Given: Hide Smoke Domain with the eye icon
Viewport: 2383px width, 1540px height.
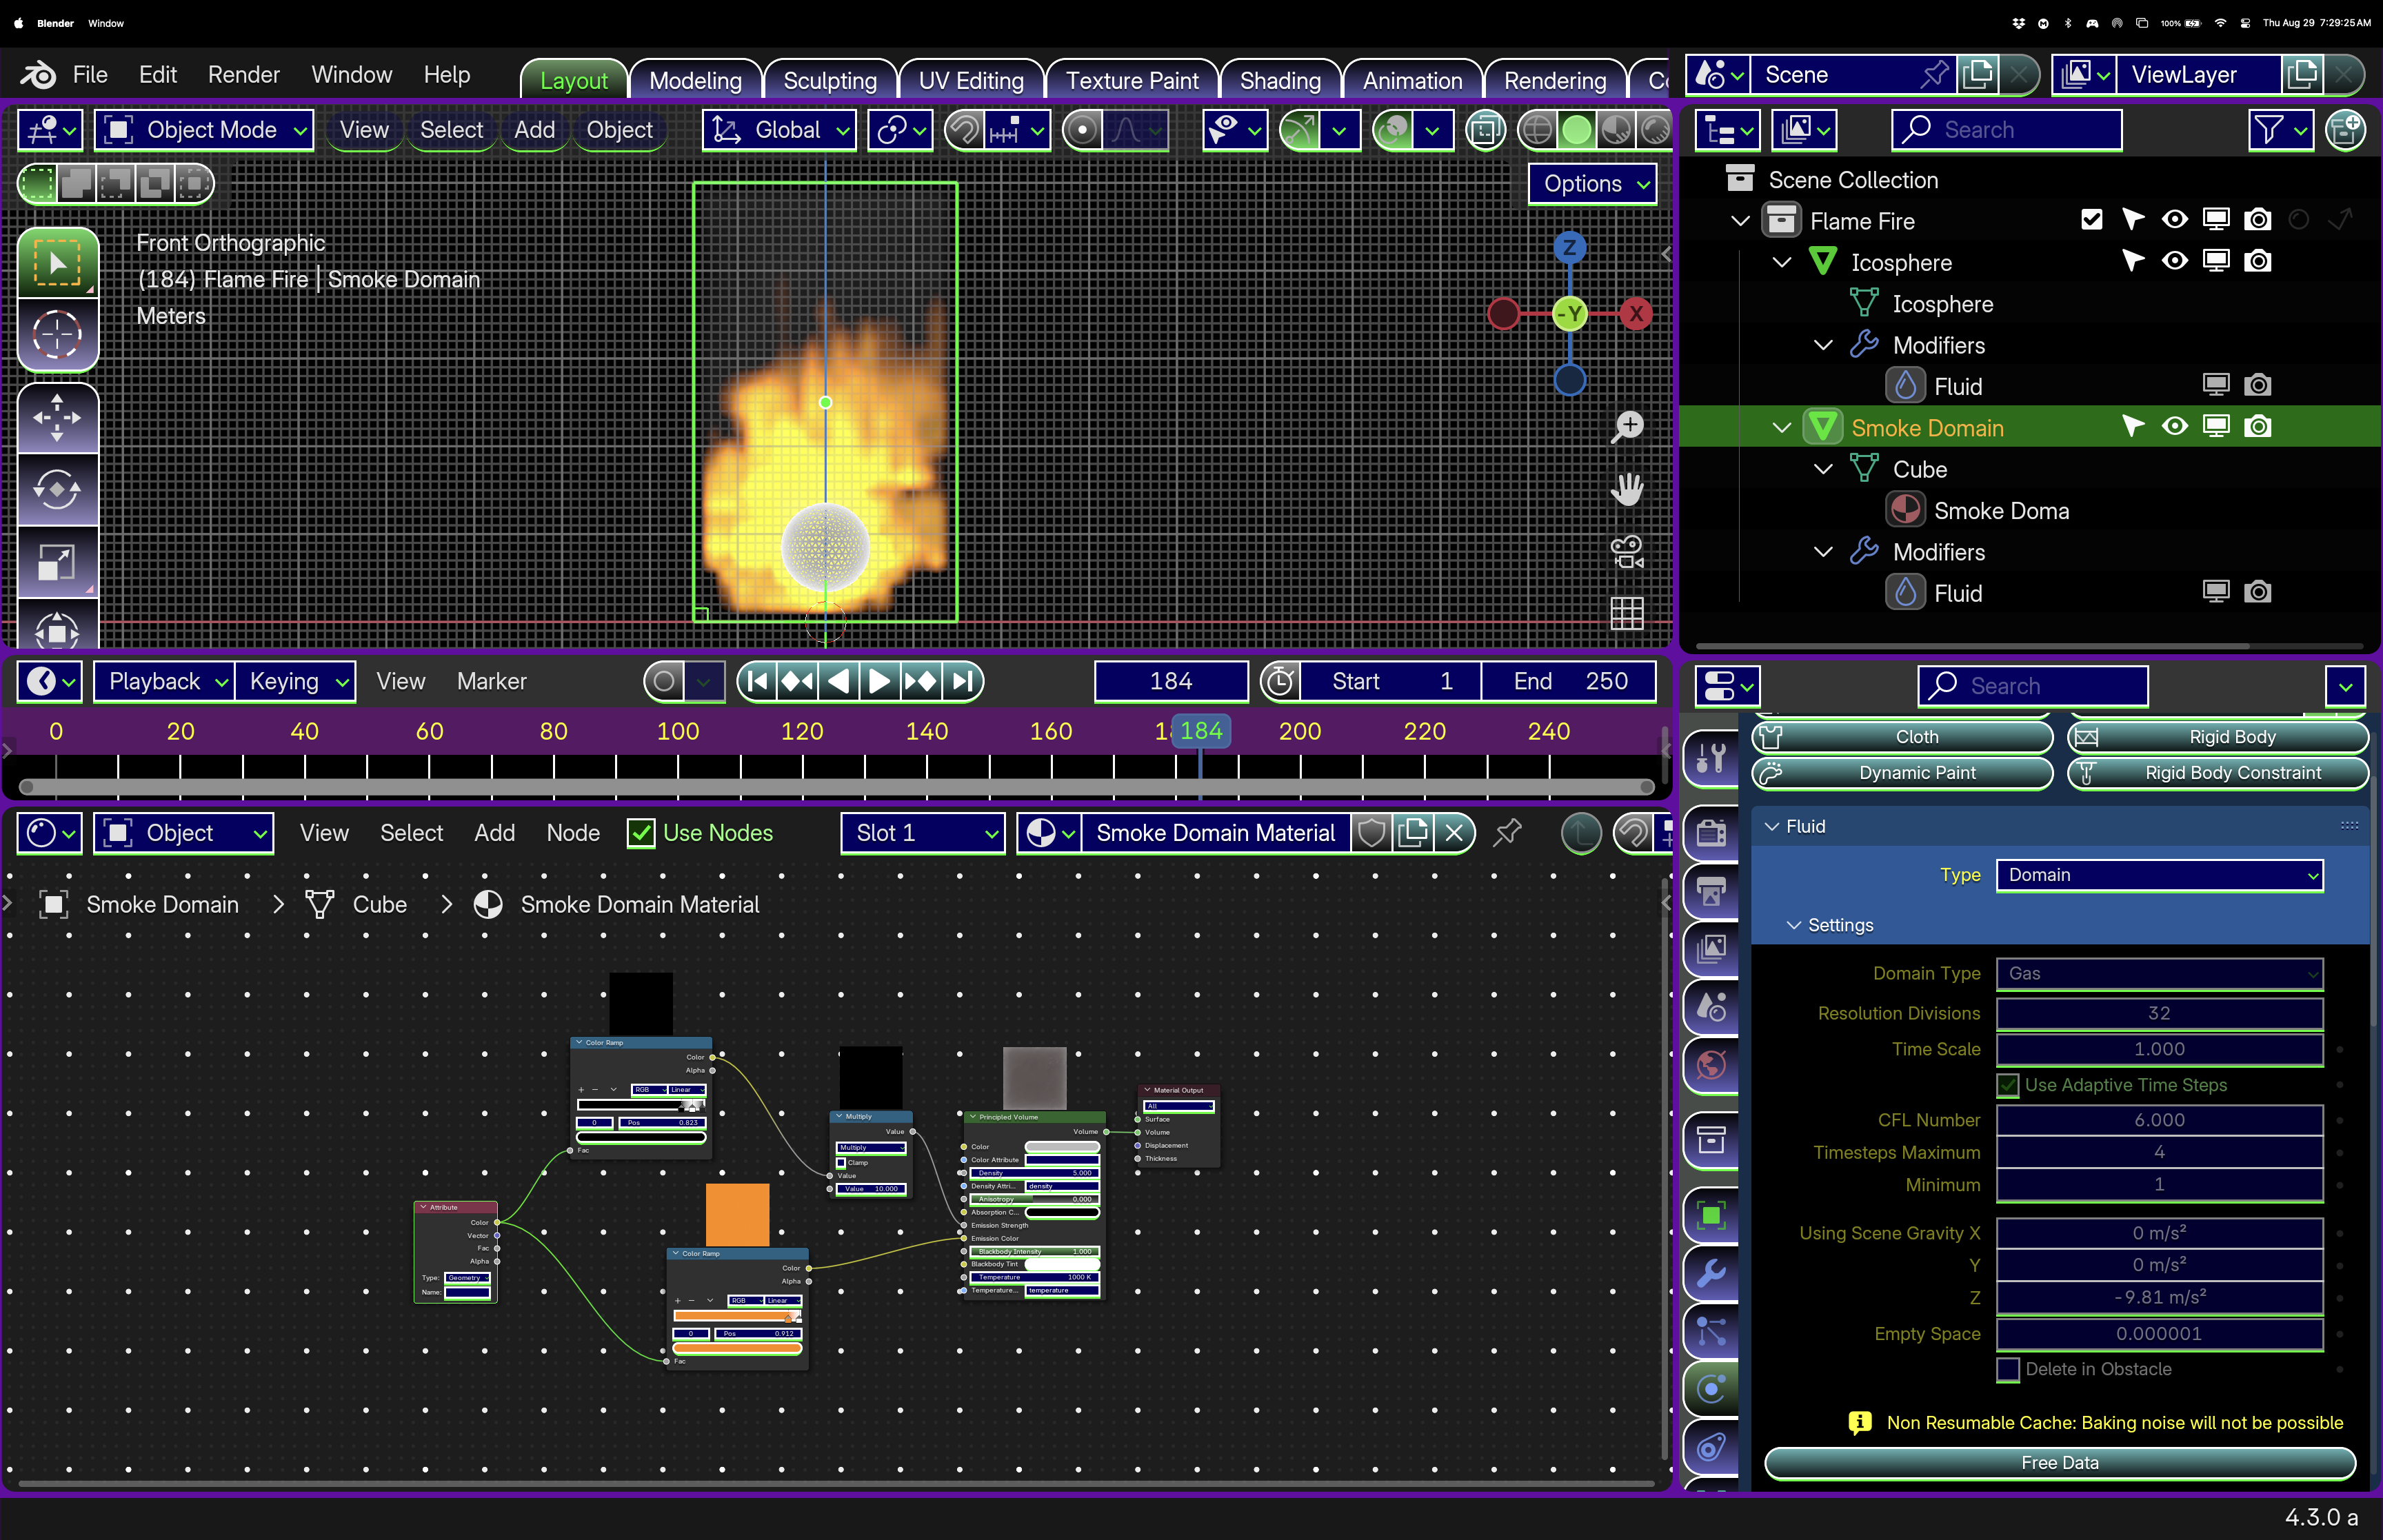Looking at the screenshot, I should [2174, 427].
